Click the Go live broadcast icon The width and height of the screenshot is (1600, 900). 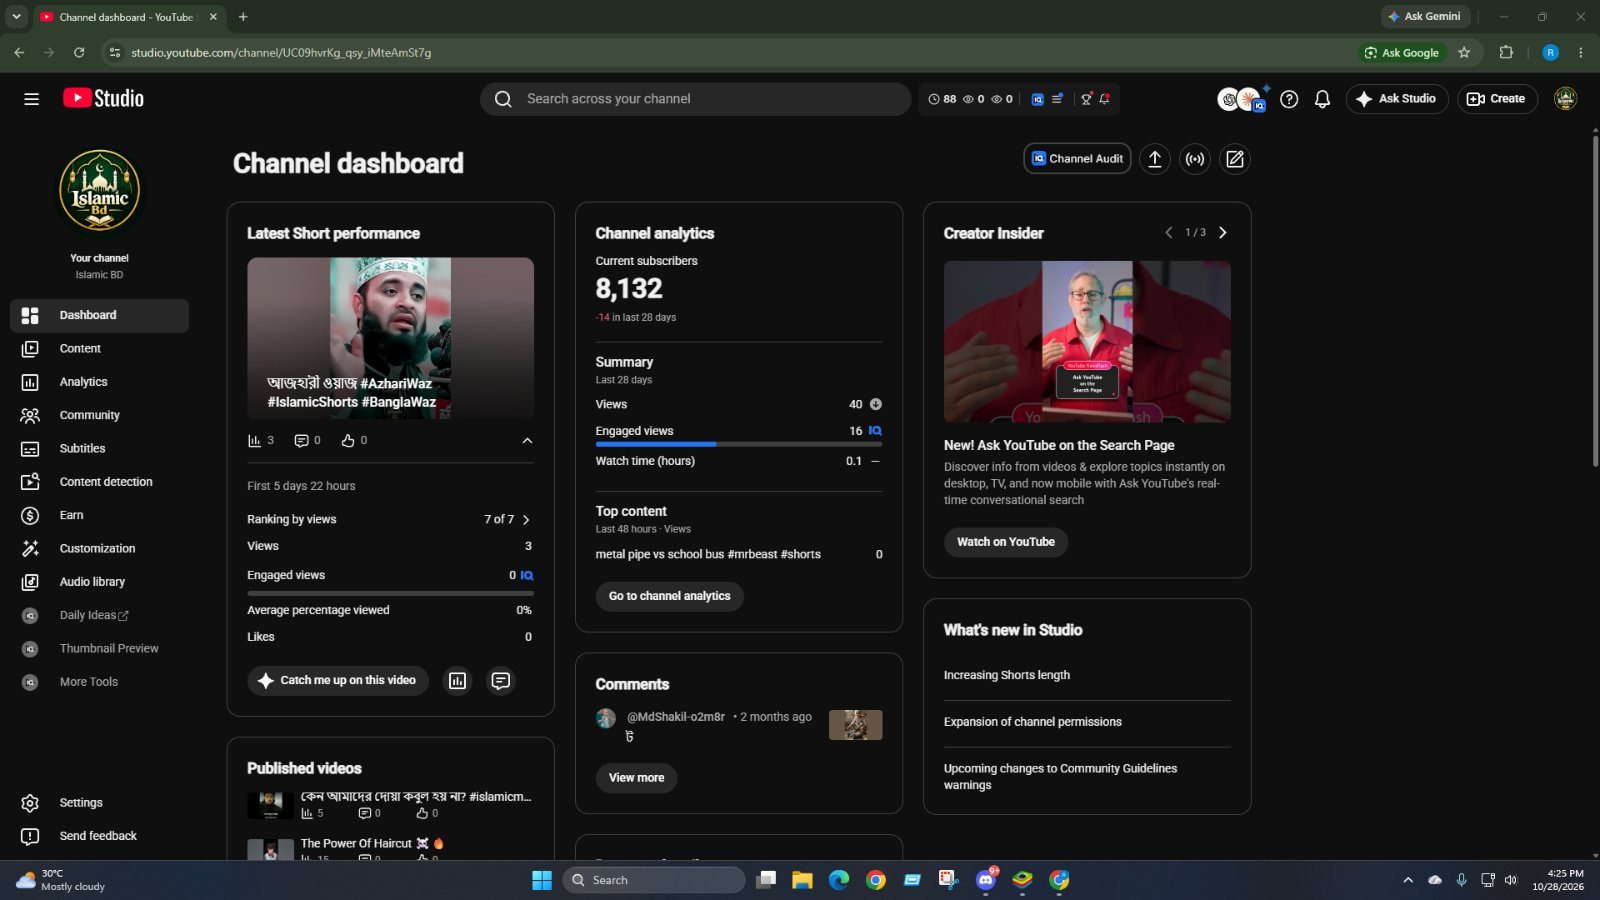1195,159
